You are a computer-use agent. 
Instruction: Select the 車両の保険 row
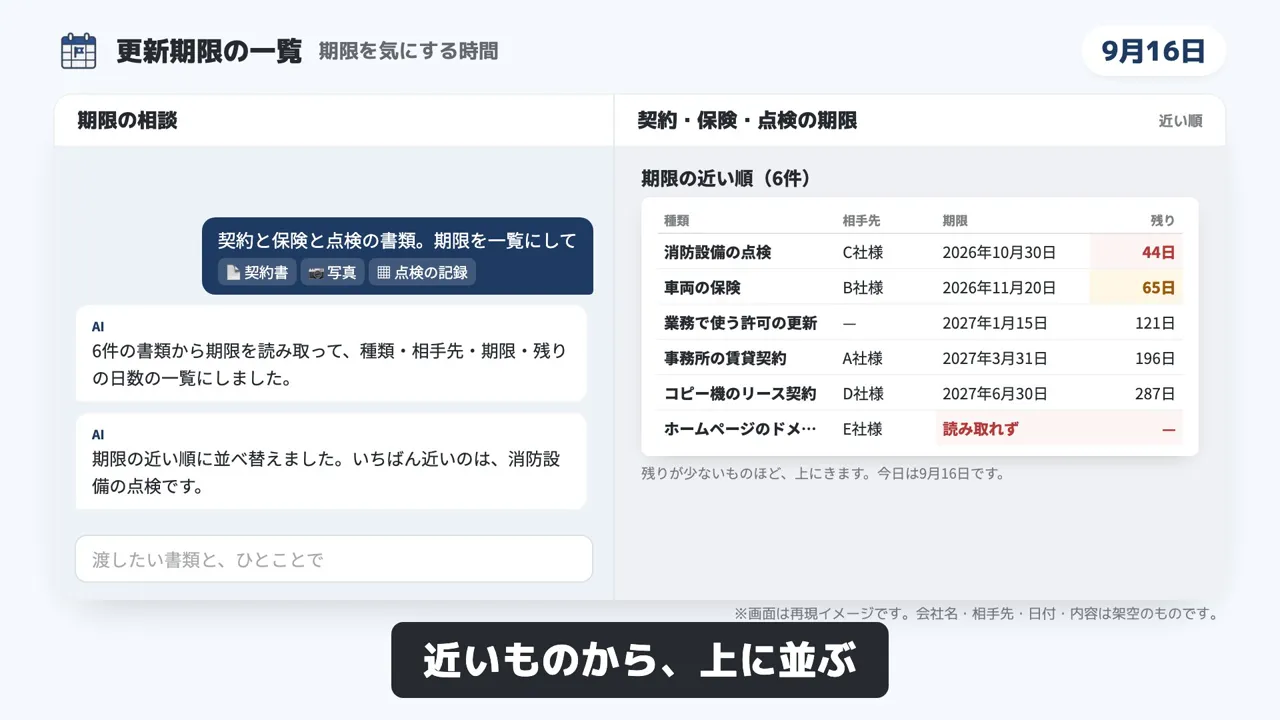[x=920, y=287]
